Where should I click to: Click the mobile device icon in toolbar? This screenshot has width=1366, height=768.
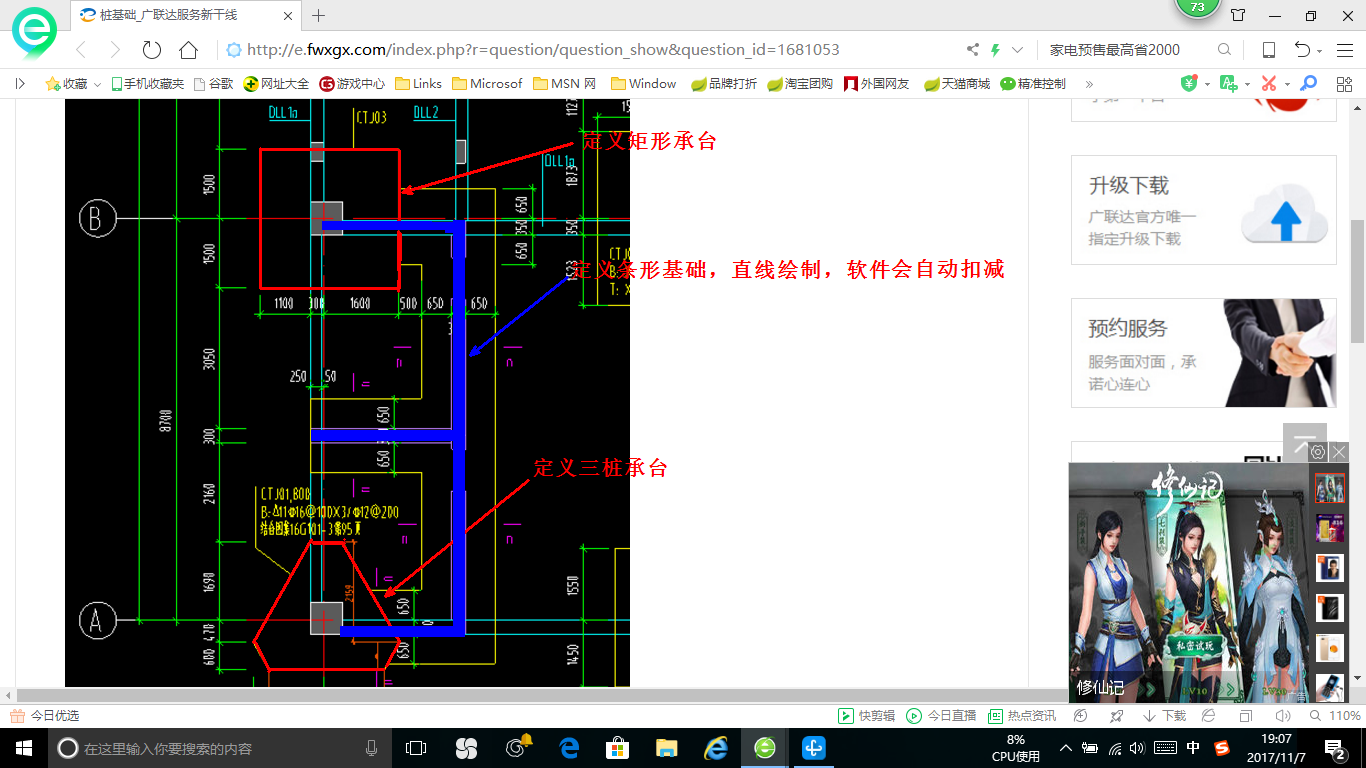click(1268, 49)
